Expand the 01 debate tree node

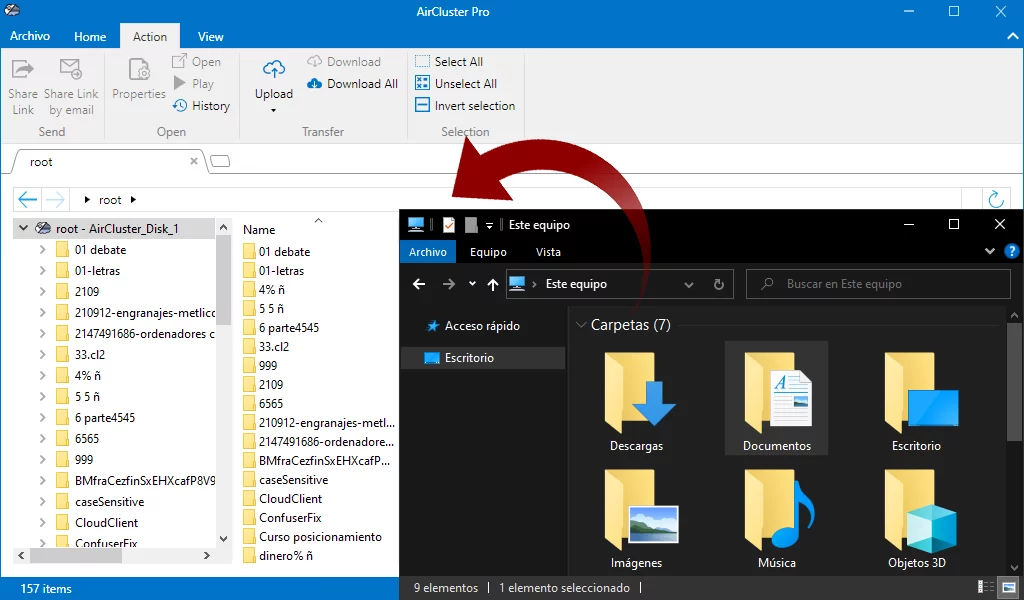click(x=43, y=250)
